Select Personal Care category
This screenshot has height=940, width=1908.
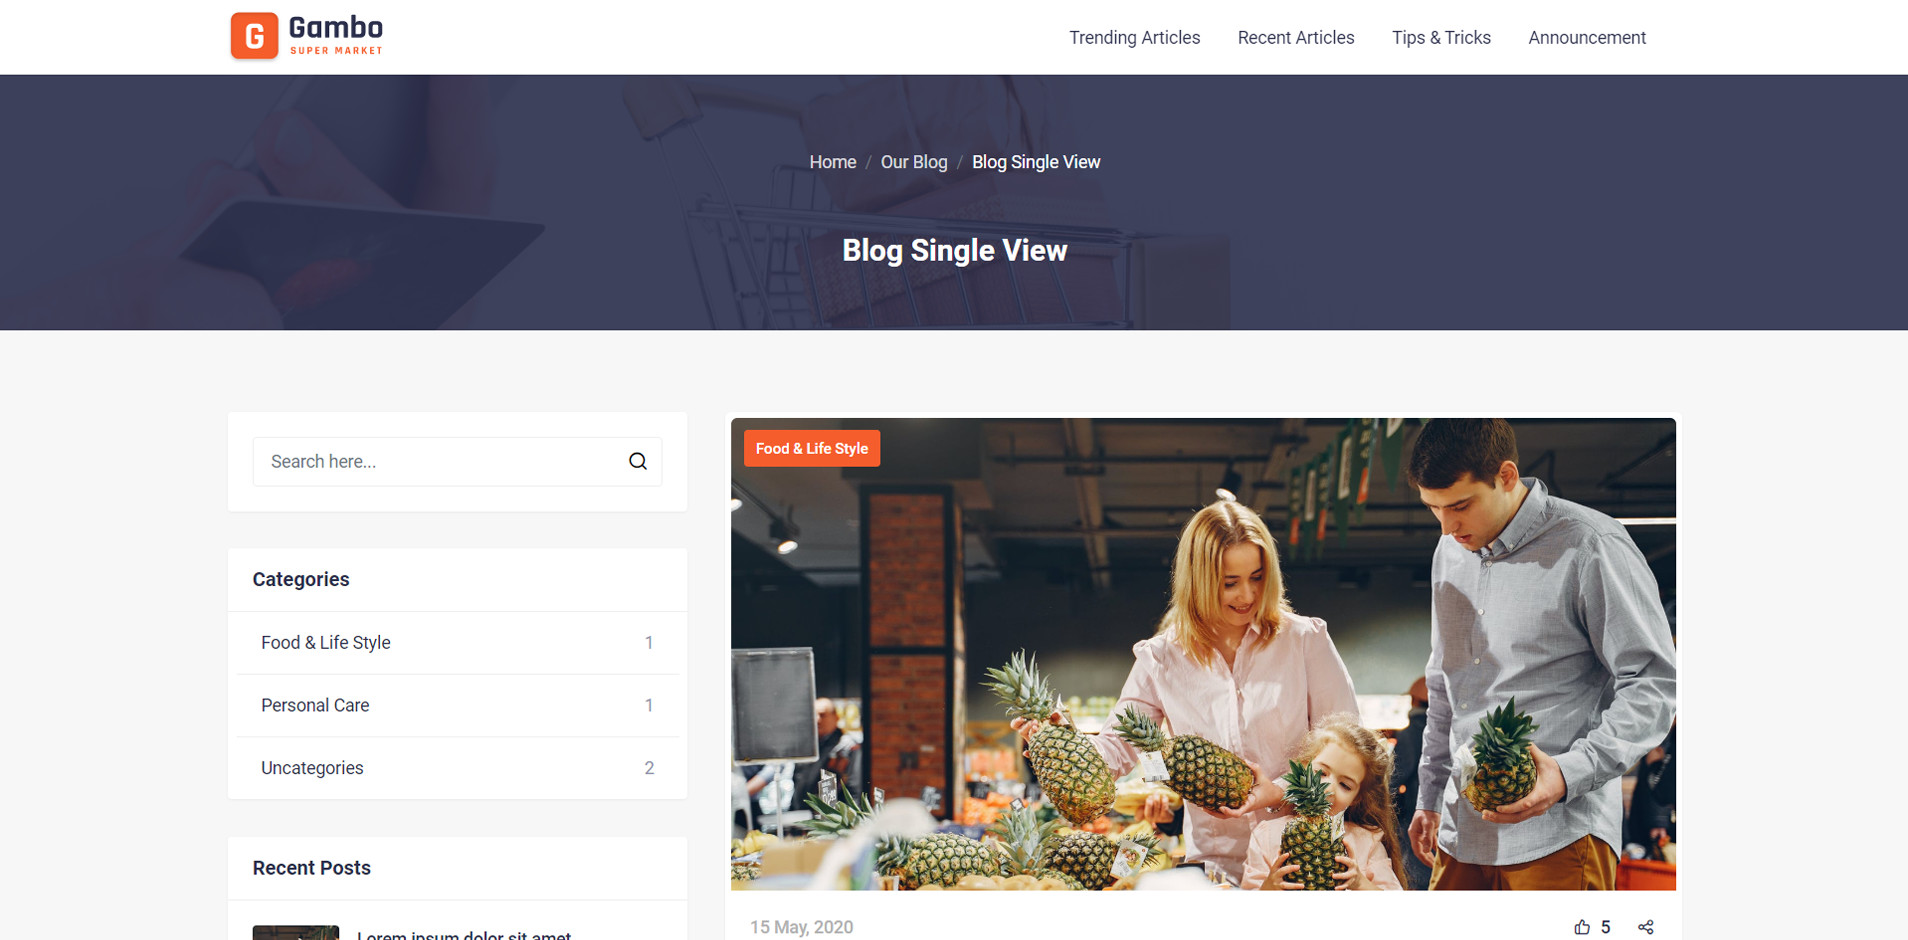[x=457, y=705]
